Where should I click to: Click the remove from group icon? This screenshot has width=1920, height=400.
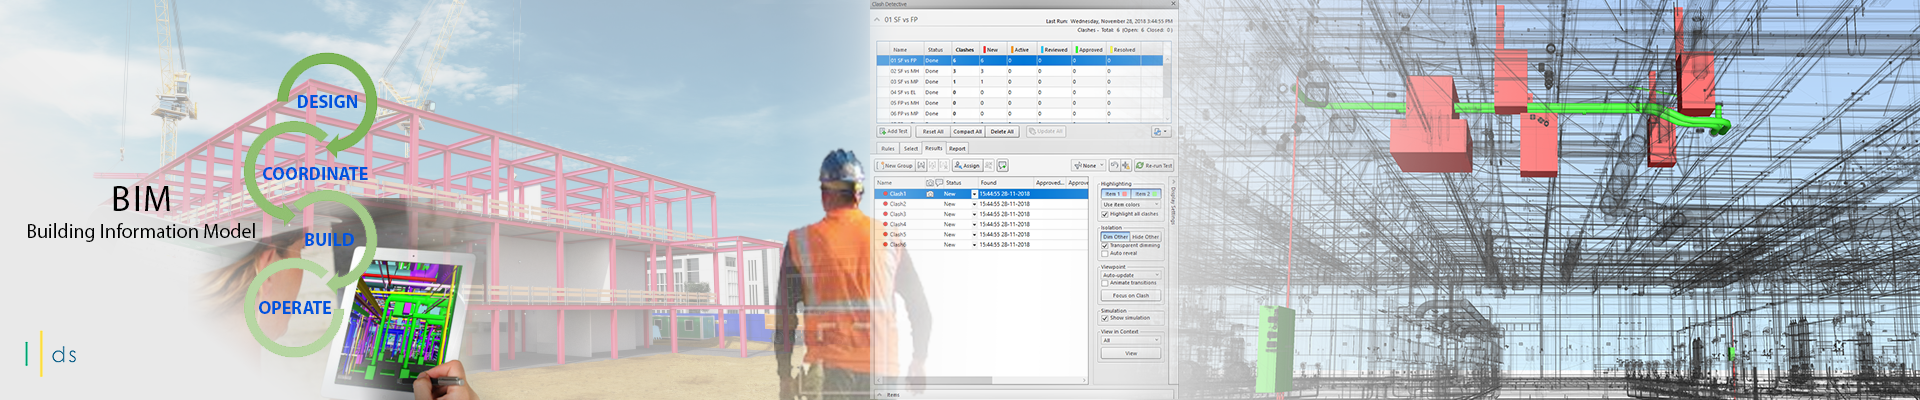click(x=932, y=165)
